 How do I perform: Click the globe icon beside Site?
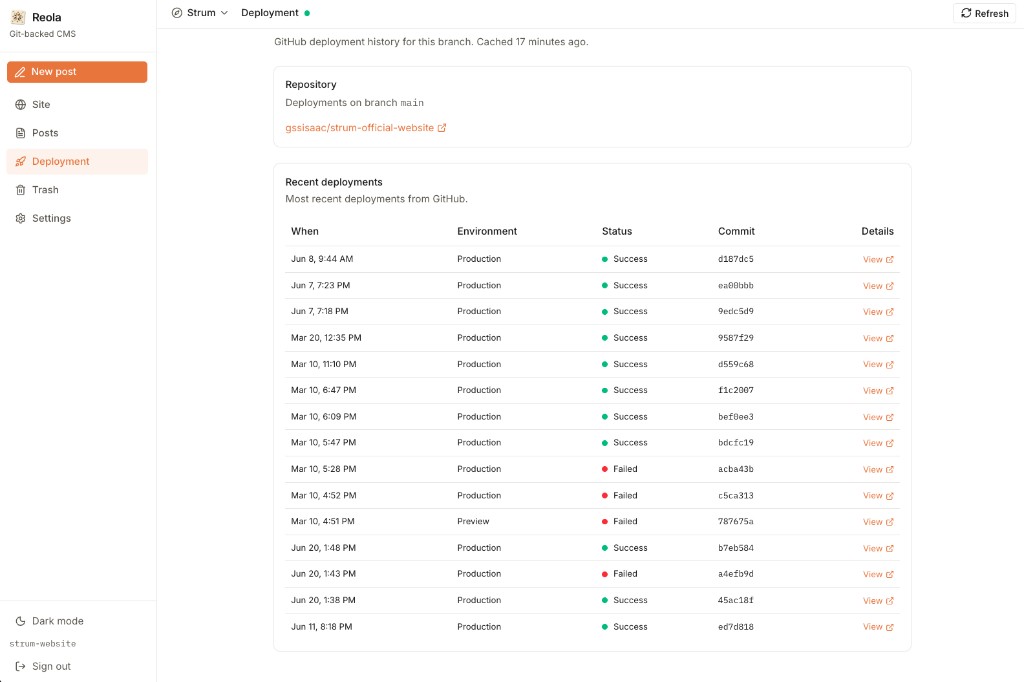20,105
